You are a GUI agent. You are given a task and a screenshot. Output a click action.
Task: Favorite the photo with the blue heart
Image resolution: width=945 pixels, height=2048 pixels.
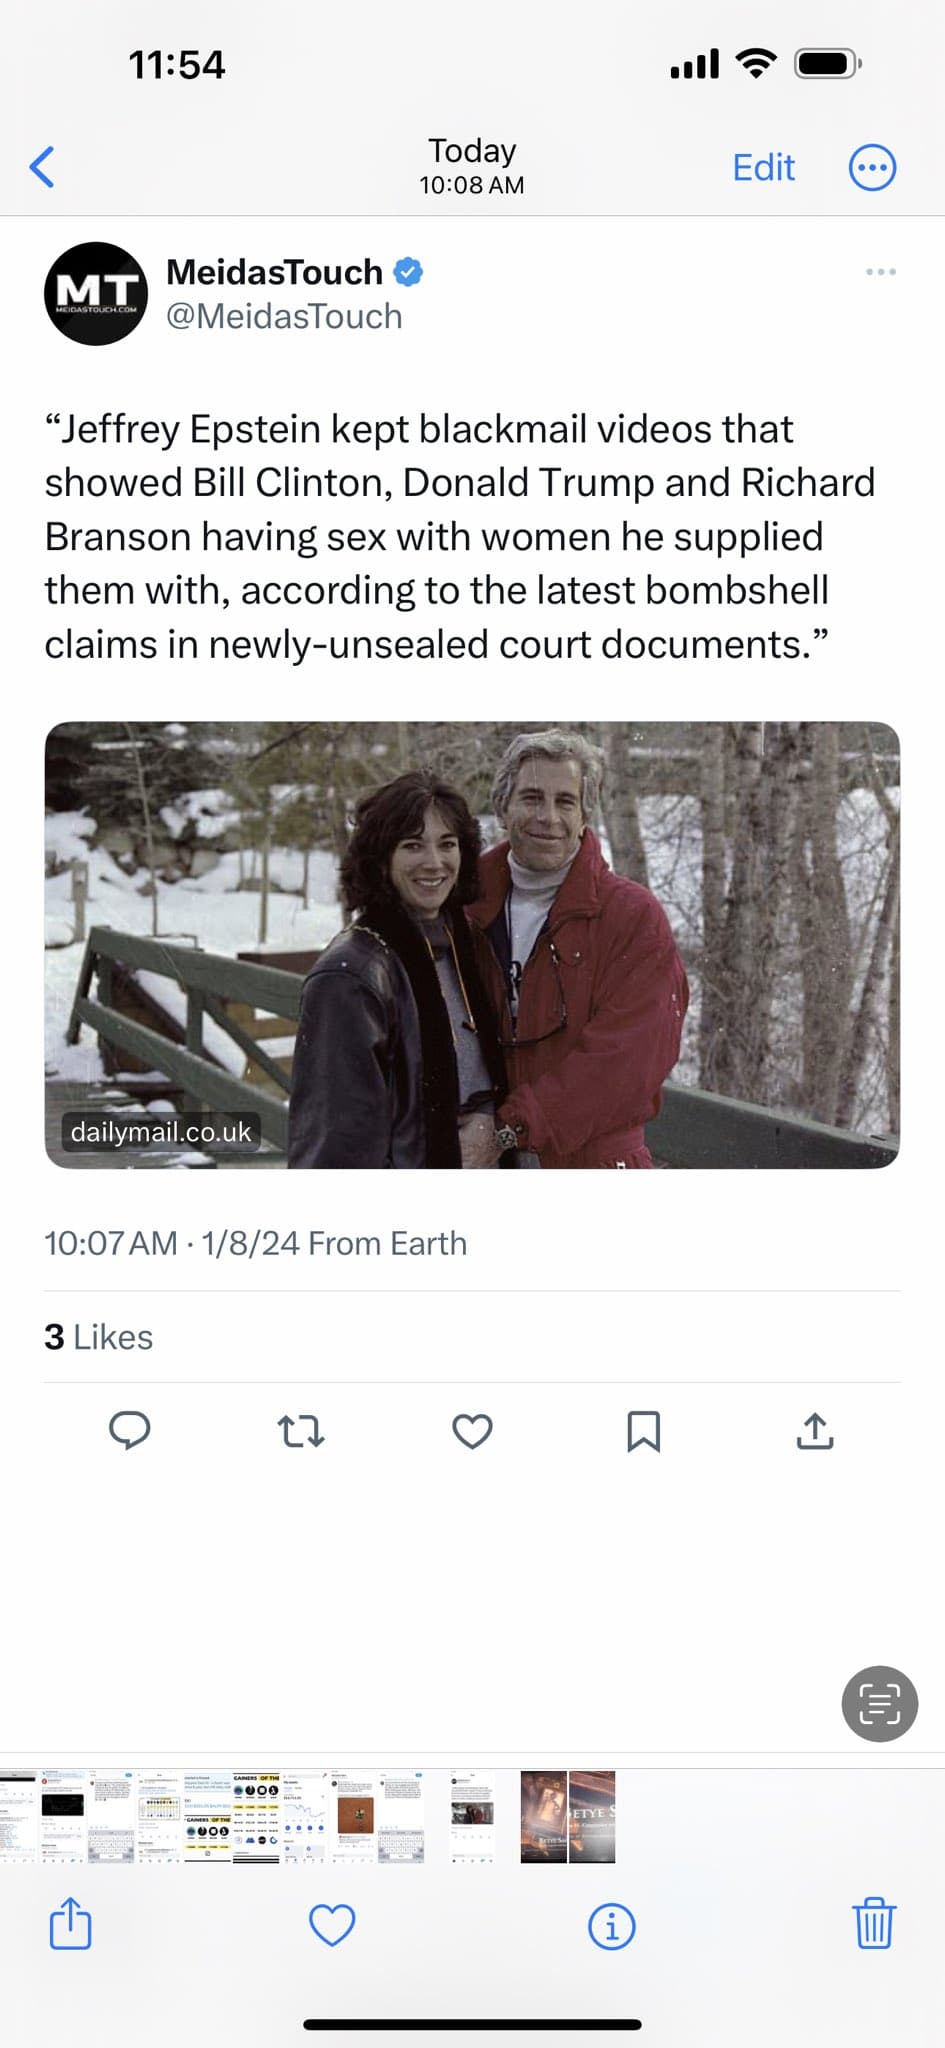(x=332, y=1925)
